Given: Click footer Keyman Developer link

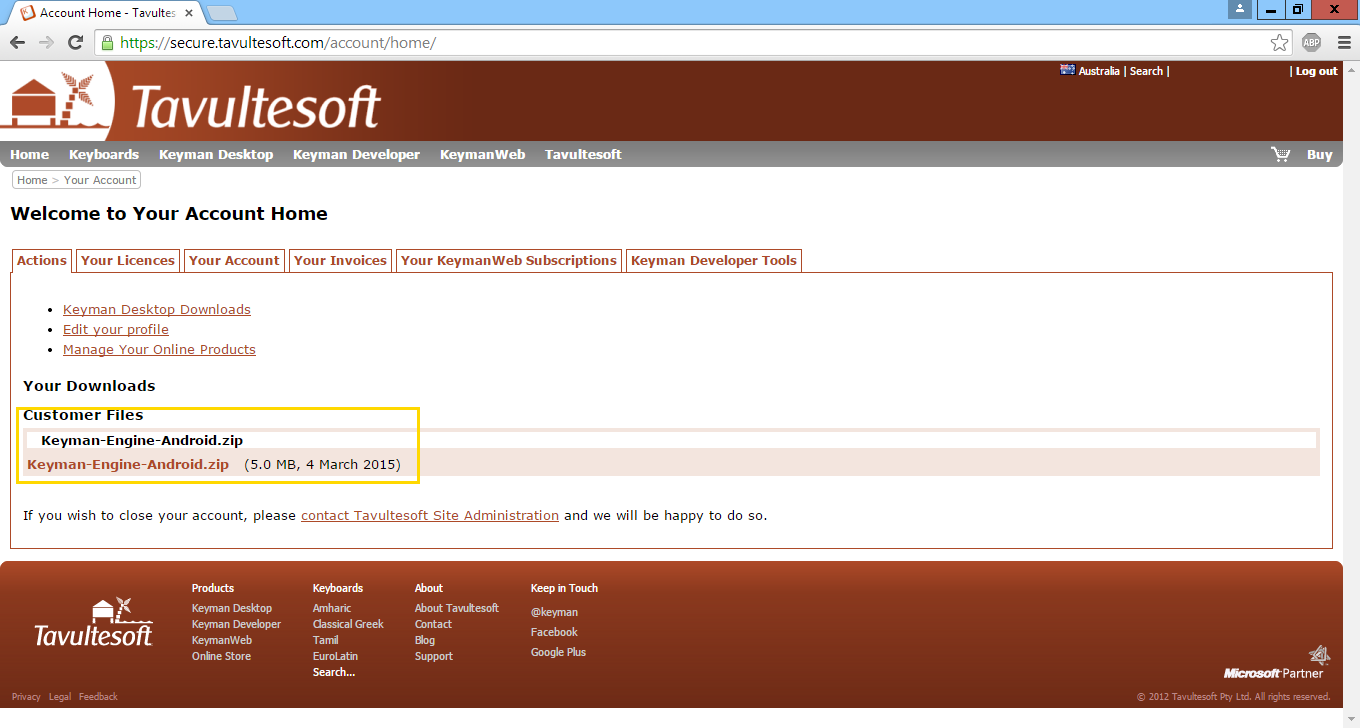Looking at the screenshot, I should (236, 624).
